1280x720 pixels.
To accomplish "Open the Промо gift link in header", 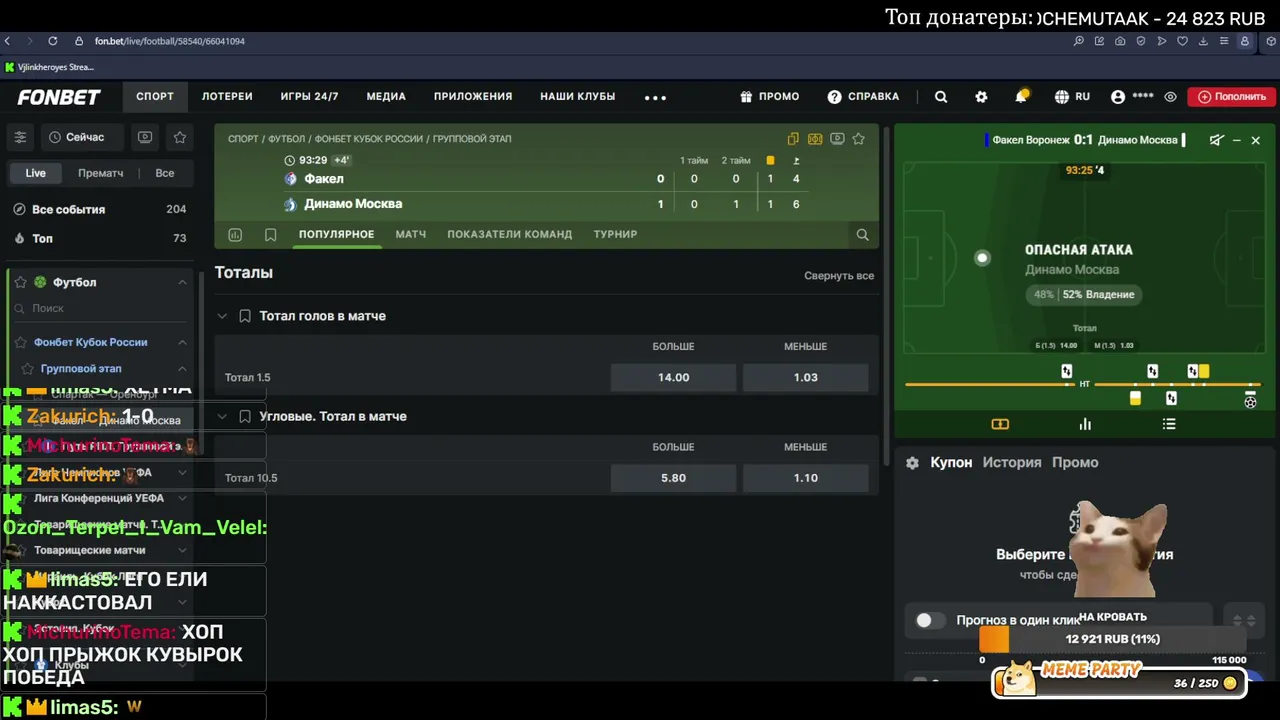I will [x=770, y=97].
